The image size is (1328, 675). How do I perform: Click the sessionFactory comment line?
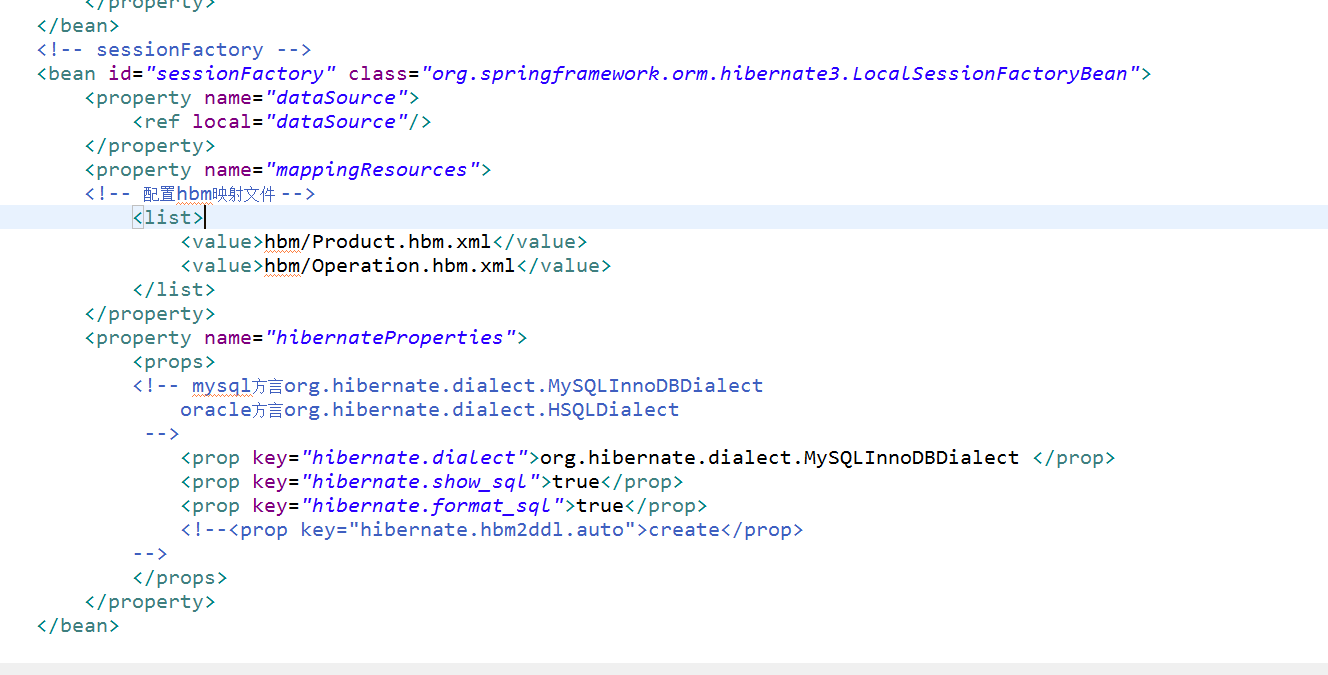[174, 49]
